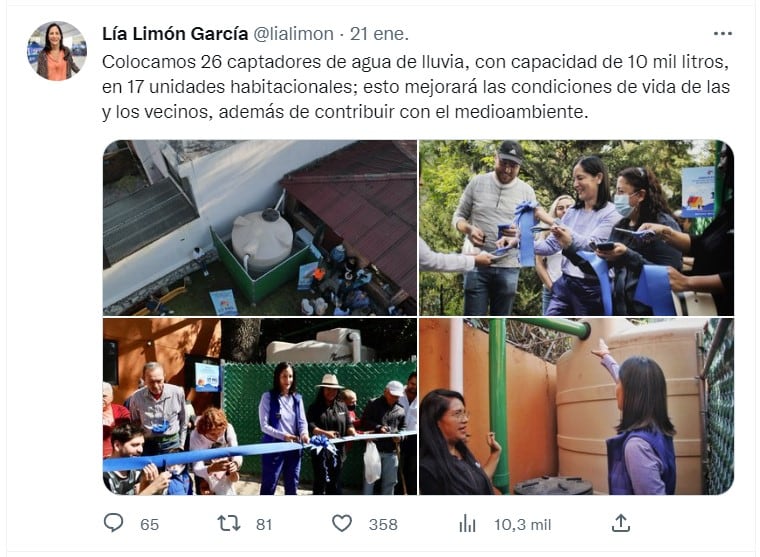Open the aerial water tank photo
760x557 pixels.
260,228
